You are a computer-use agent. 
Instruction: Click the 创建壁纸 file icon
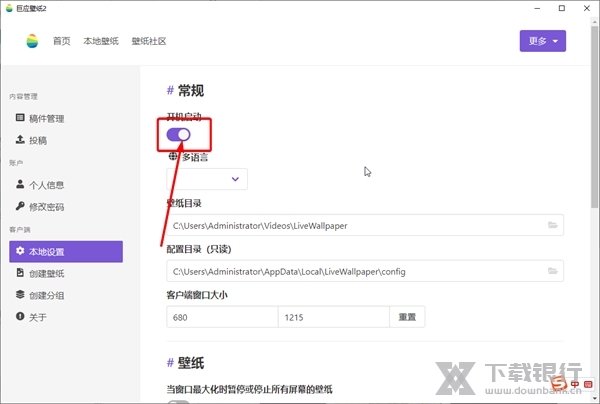20,272
